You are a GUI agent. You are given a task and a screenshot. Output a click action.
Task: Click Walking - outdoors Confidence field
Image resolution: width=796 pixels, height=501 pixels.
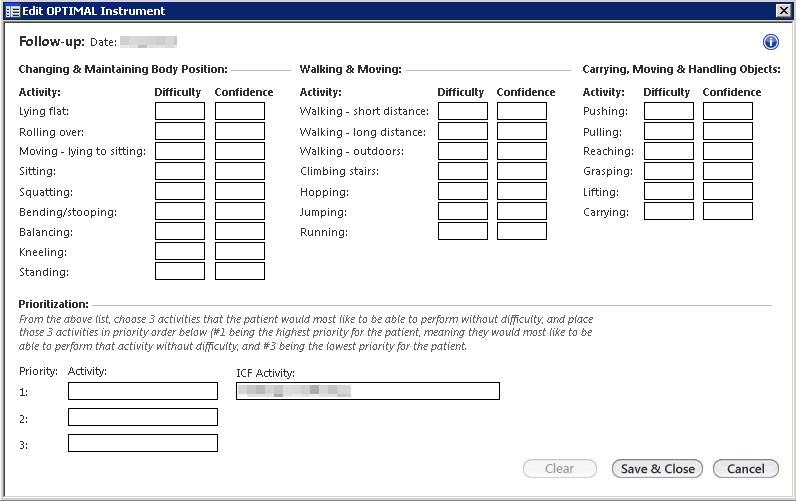pos(522,151)
